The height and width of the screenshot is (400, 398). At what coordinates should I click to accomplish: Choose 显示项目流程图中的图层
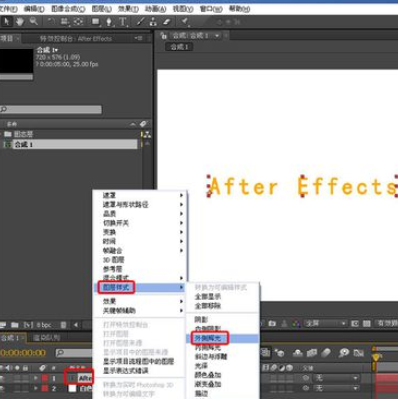139,361
